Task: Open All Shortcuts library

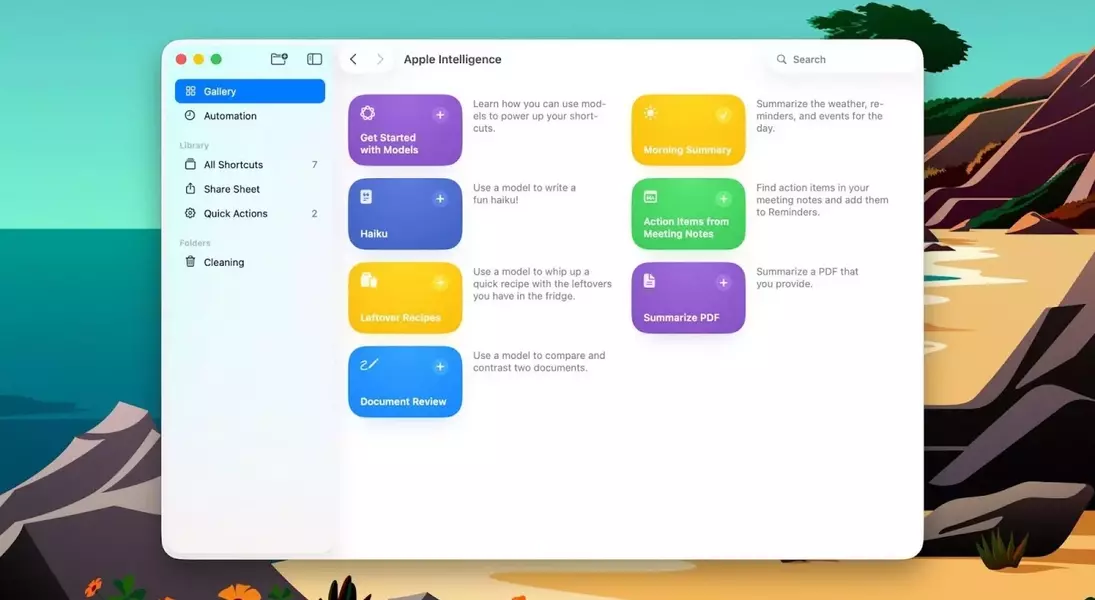Action: tap(233, 165)
